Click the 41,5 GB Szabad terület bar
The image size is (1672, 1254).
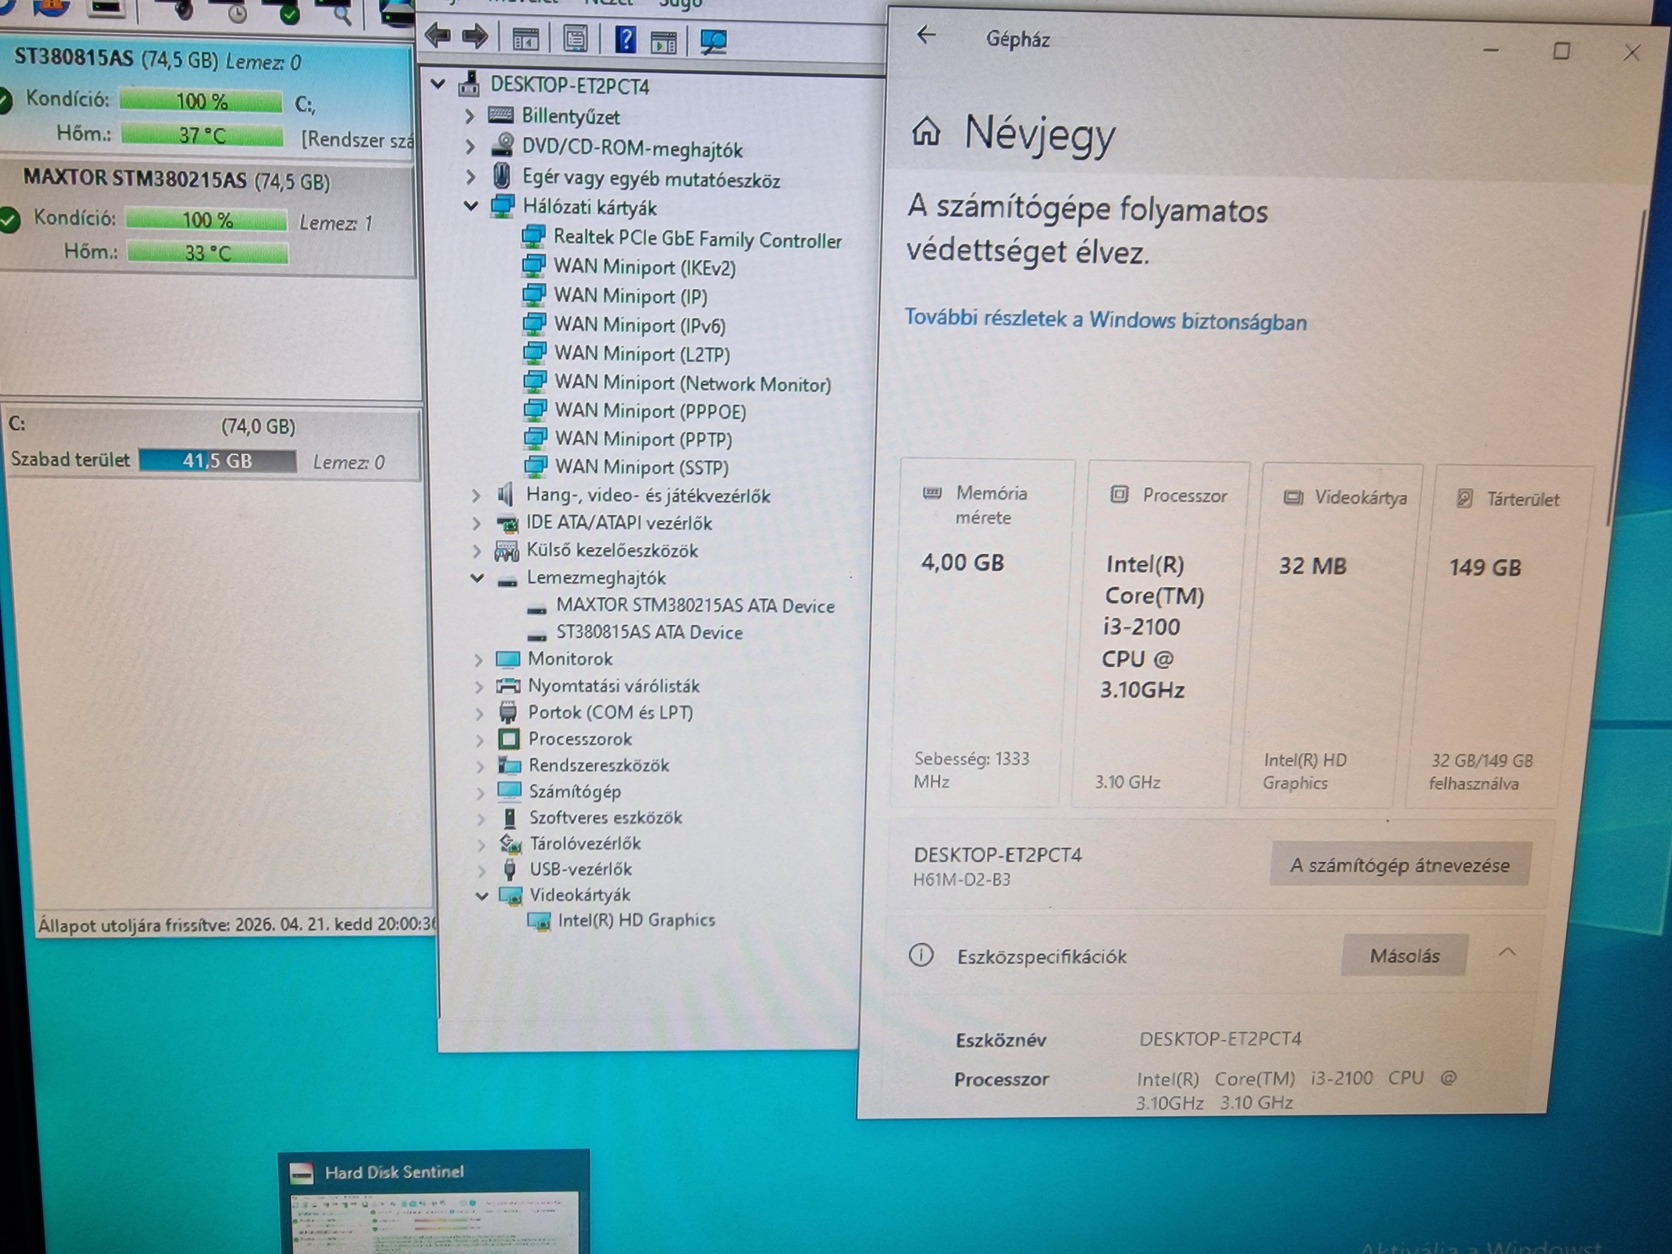(217, 460)
